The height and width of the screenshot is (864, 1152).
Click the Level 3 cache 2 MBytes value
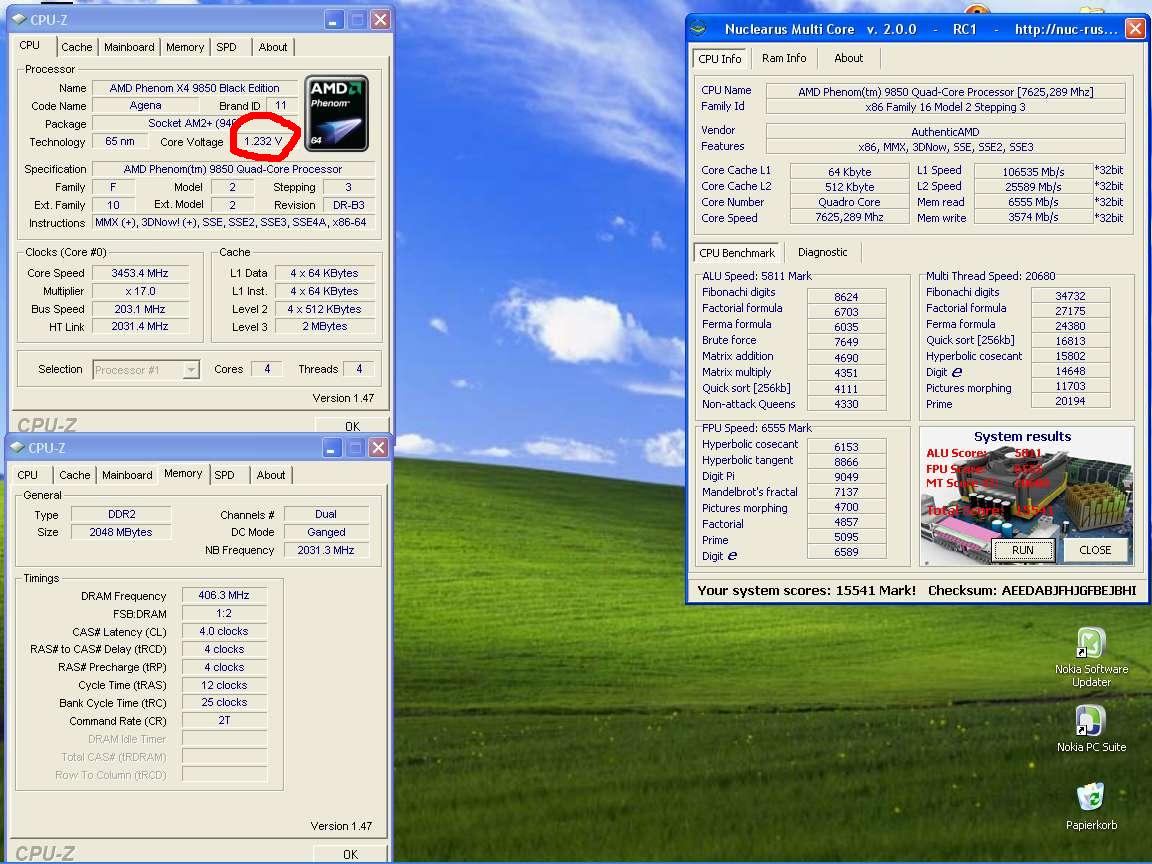pos(324,326)
